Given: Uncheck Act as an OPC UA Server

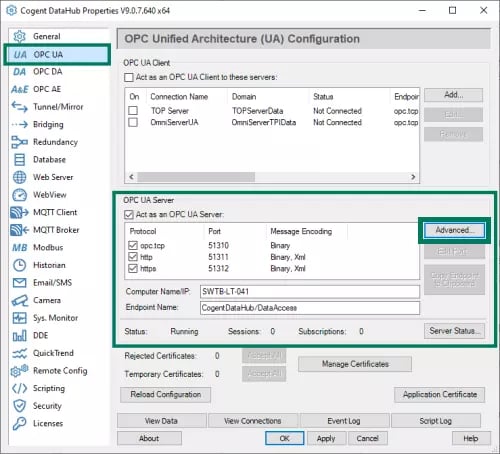Looking at the screenshot, I should point(129,214).
